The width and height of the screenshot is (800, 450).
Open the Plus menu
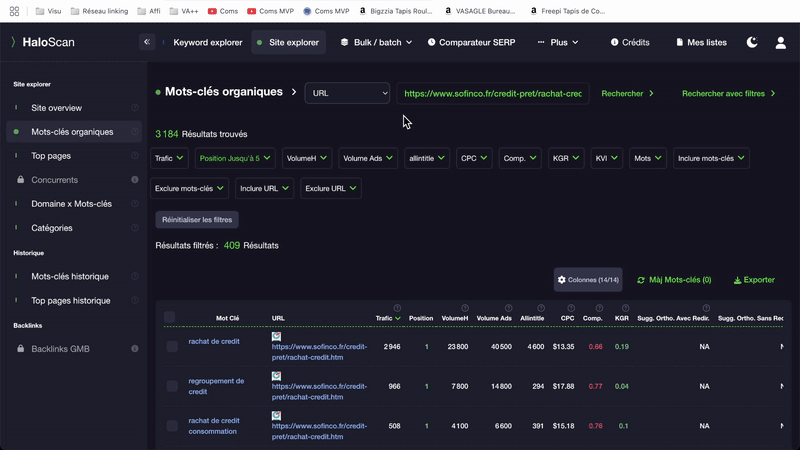558,42
